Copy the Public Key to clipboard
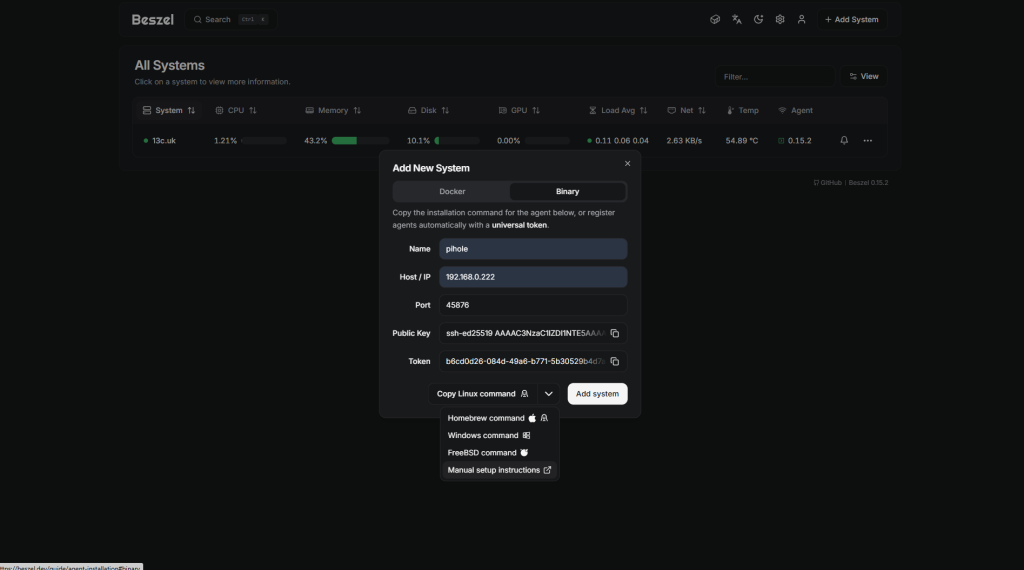Screen dimensions: 1024x570 tap(615, 333)
